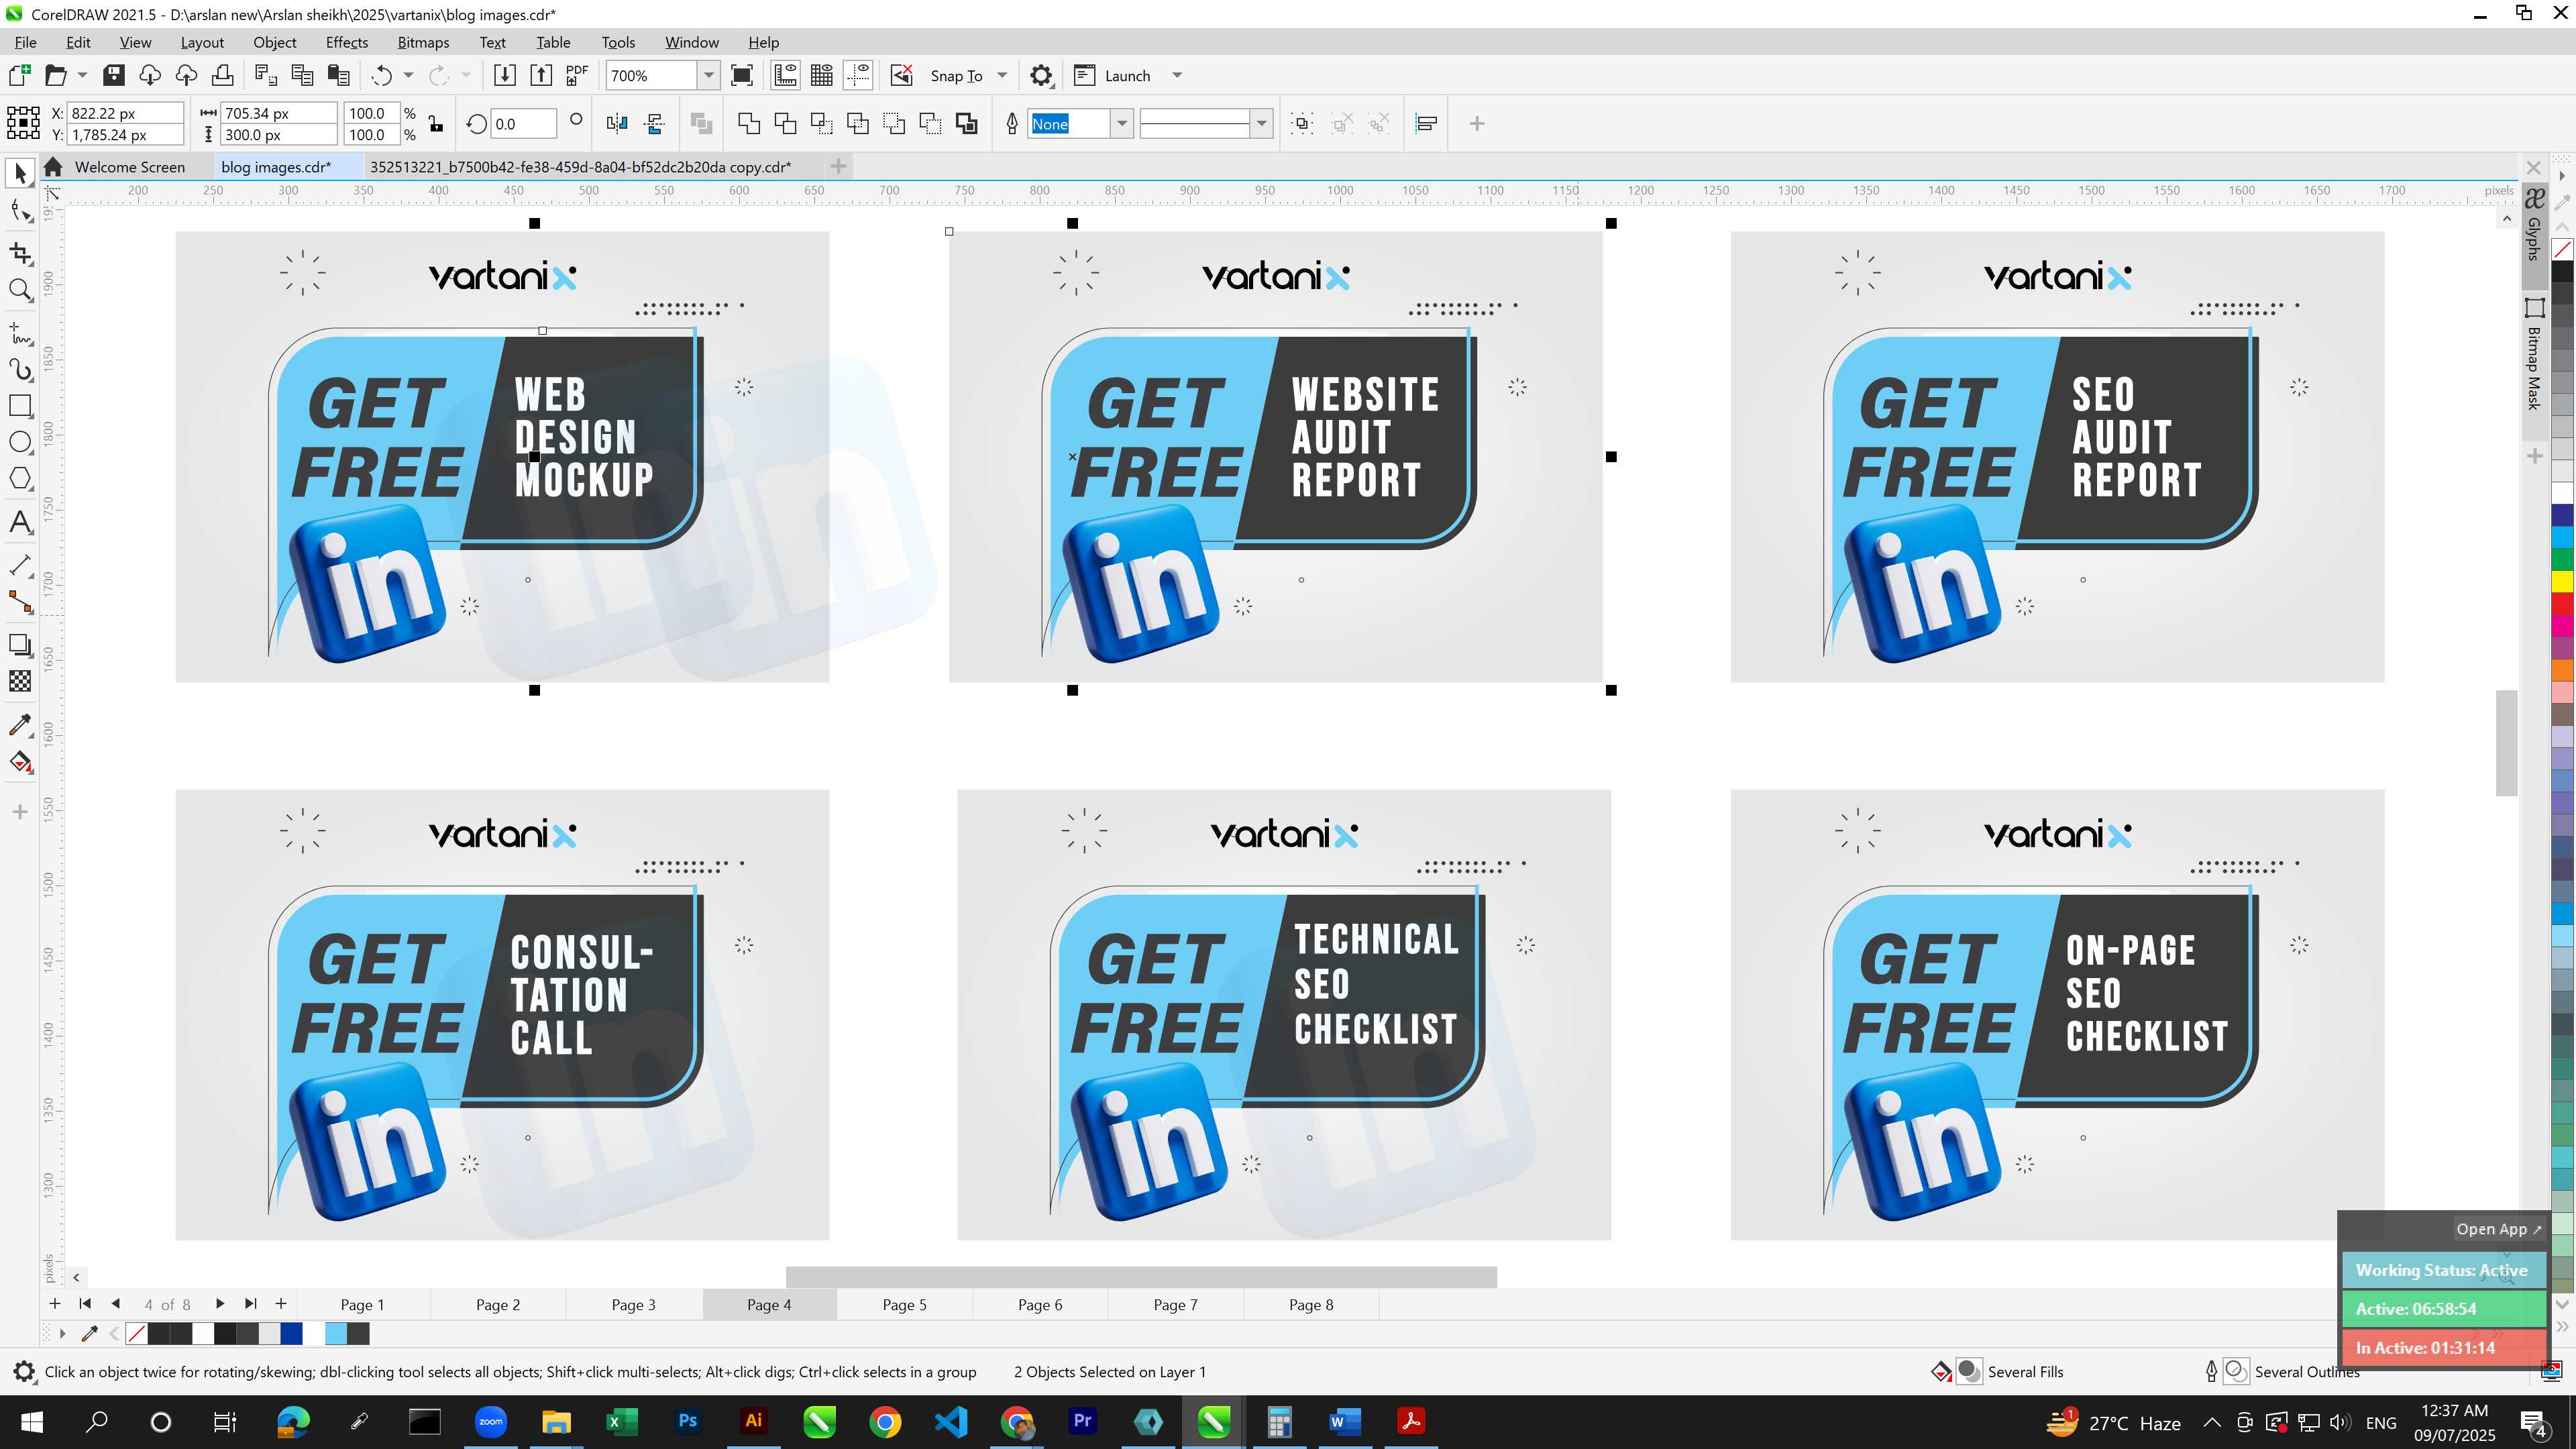The height and width of the screenshot is (1449, 2576).
Task: Click the X position field
Action: [126, 113]
